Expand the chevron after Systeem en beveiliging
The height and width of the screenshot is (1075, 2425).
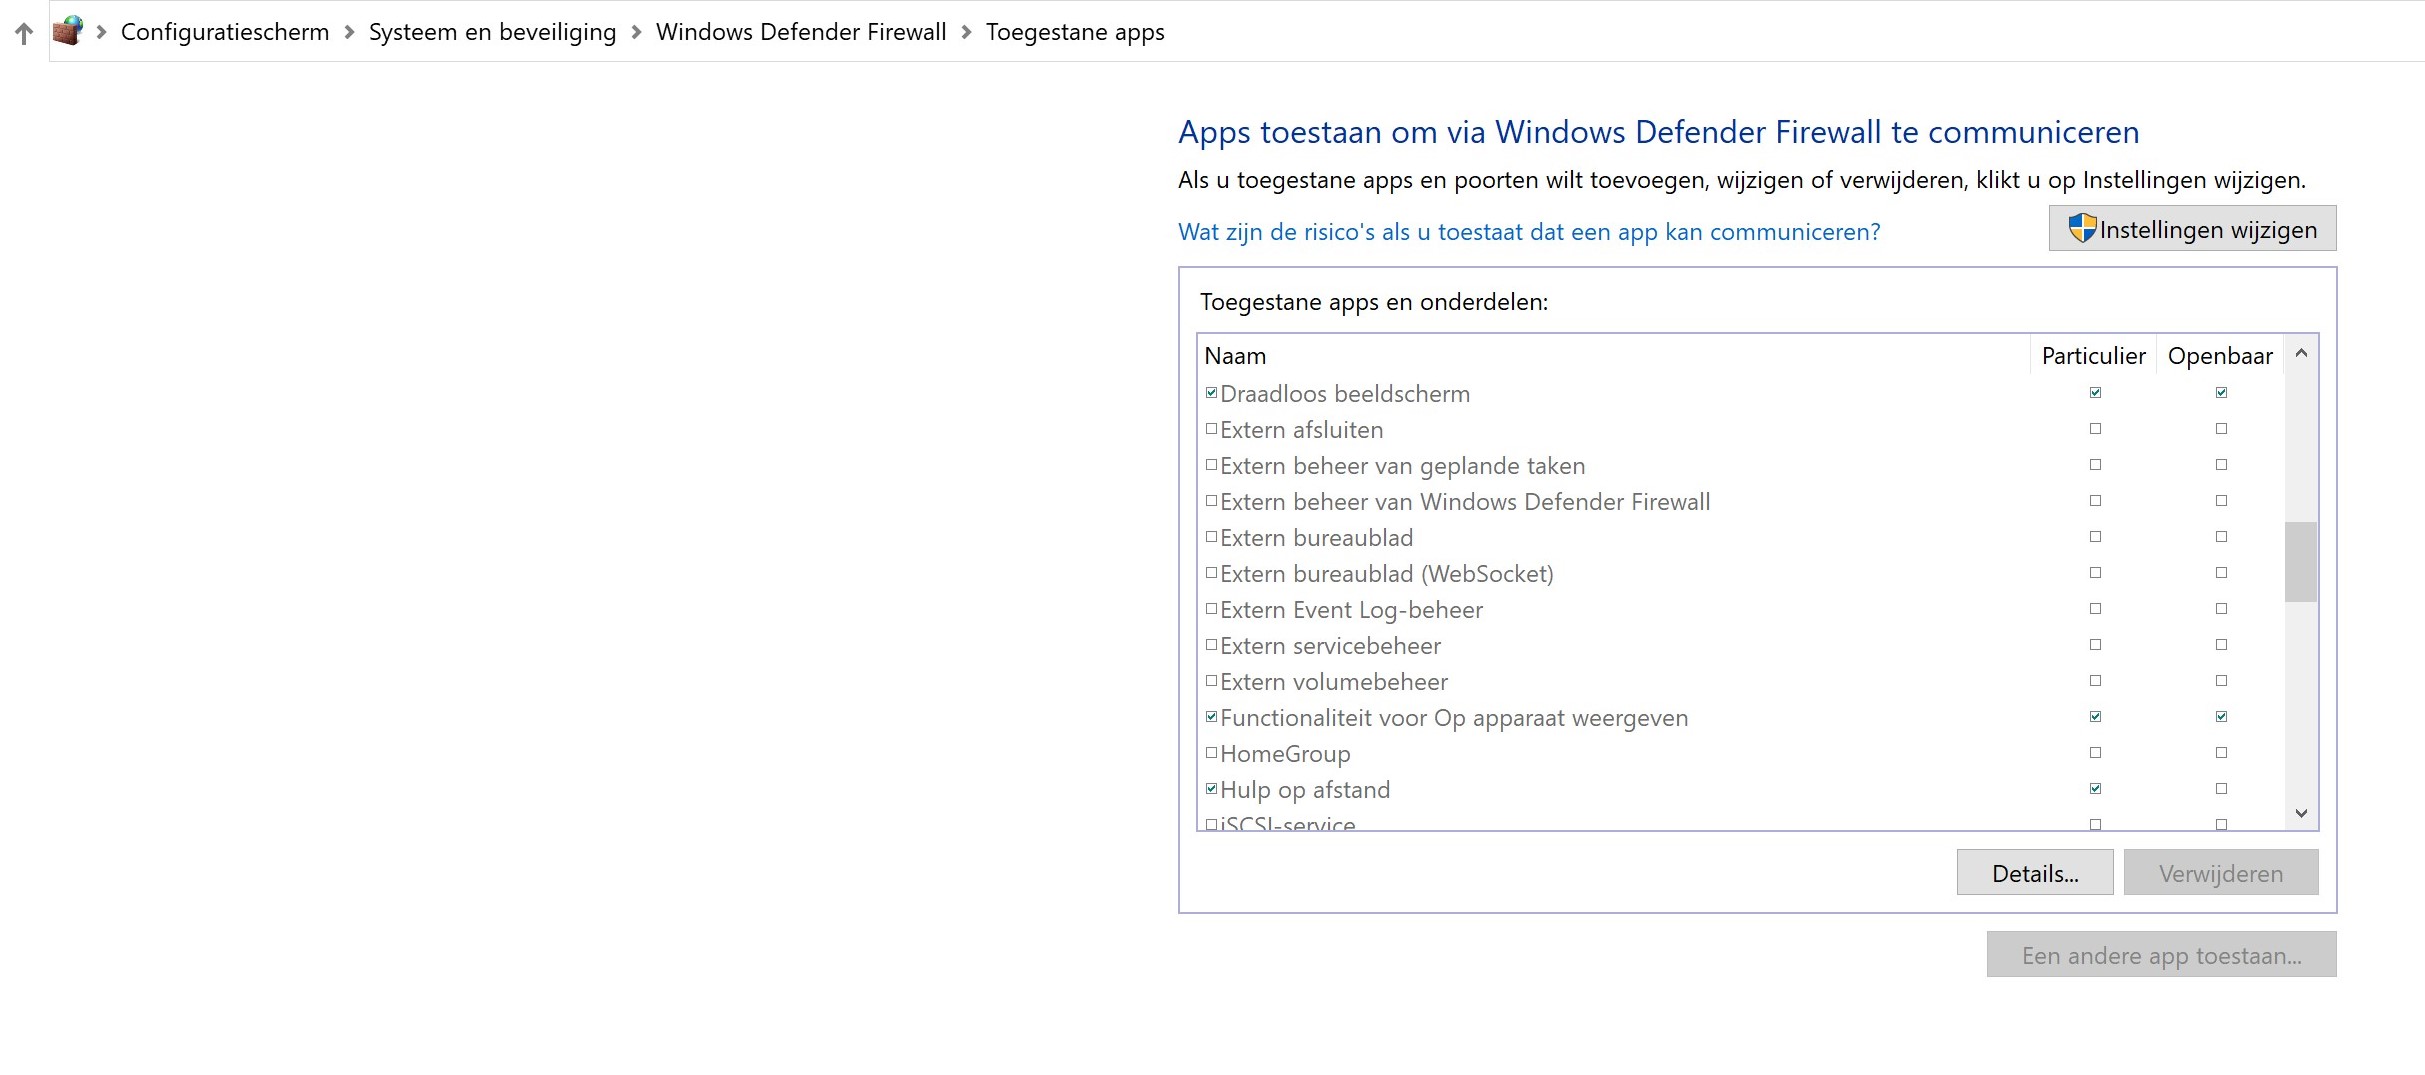point(636,32)
